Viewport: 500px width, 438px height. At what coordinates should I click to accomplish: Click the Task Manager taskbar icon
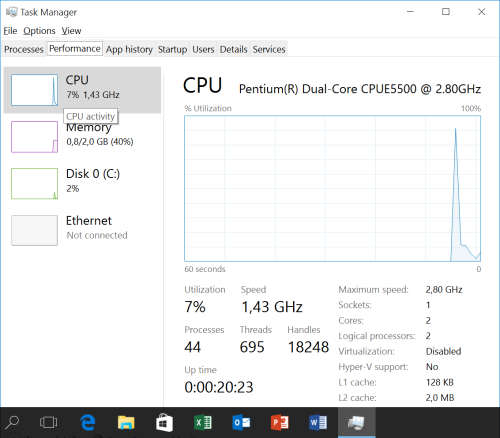tap(357, 423)
